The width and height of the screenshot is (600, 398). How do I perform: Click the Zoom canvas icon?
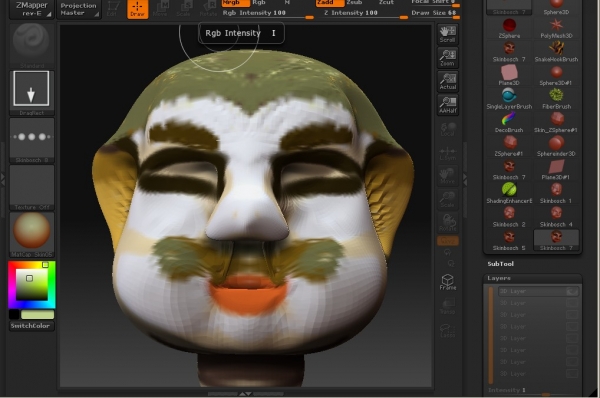click(447, 58)
